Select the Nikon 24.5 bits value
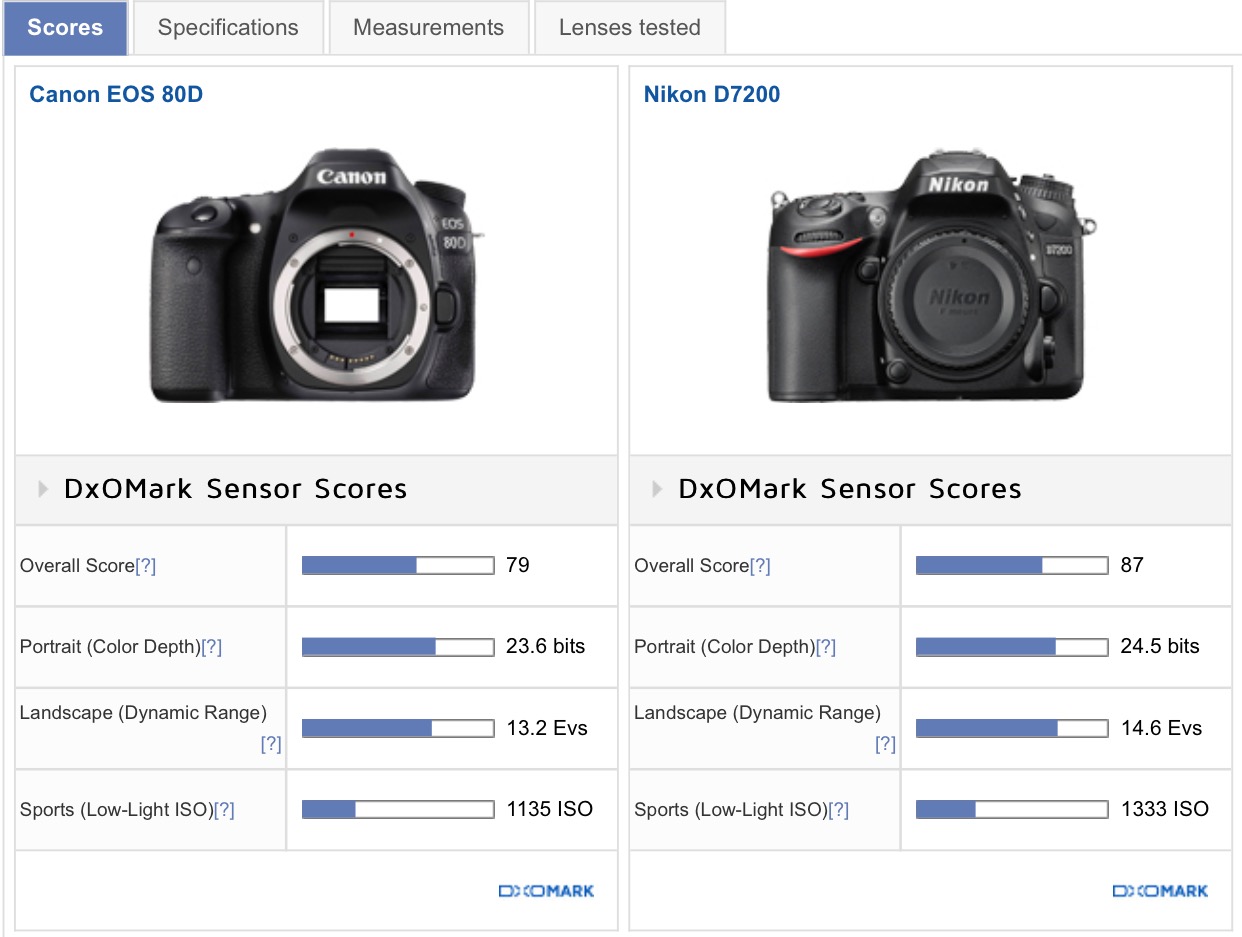This screenshot has width=1242, height=937. [x=1160, y=646]
